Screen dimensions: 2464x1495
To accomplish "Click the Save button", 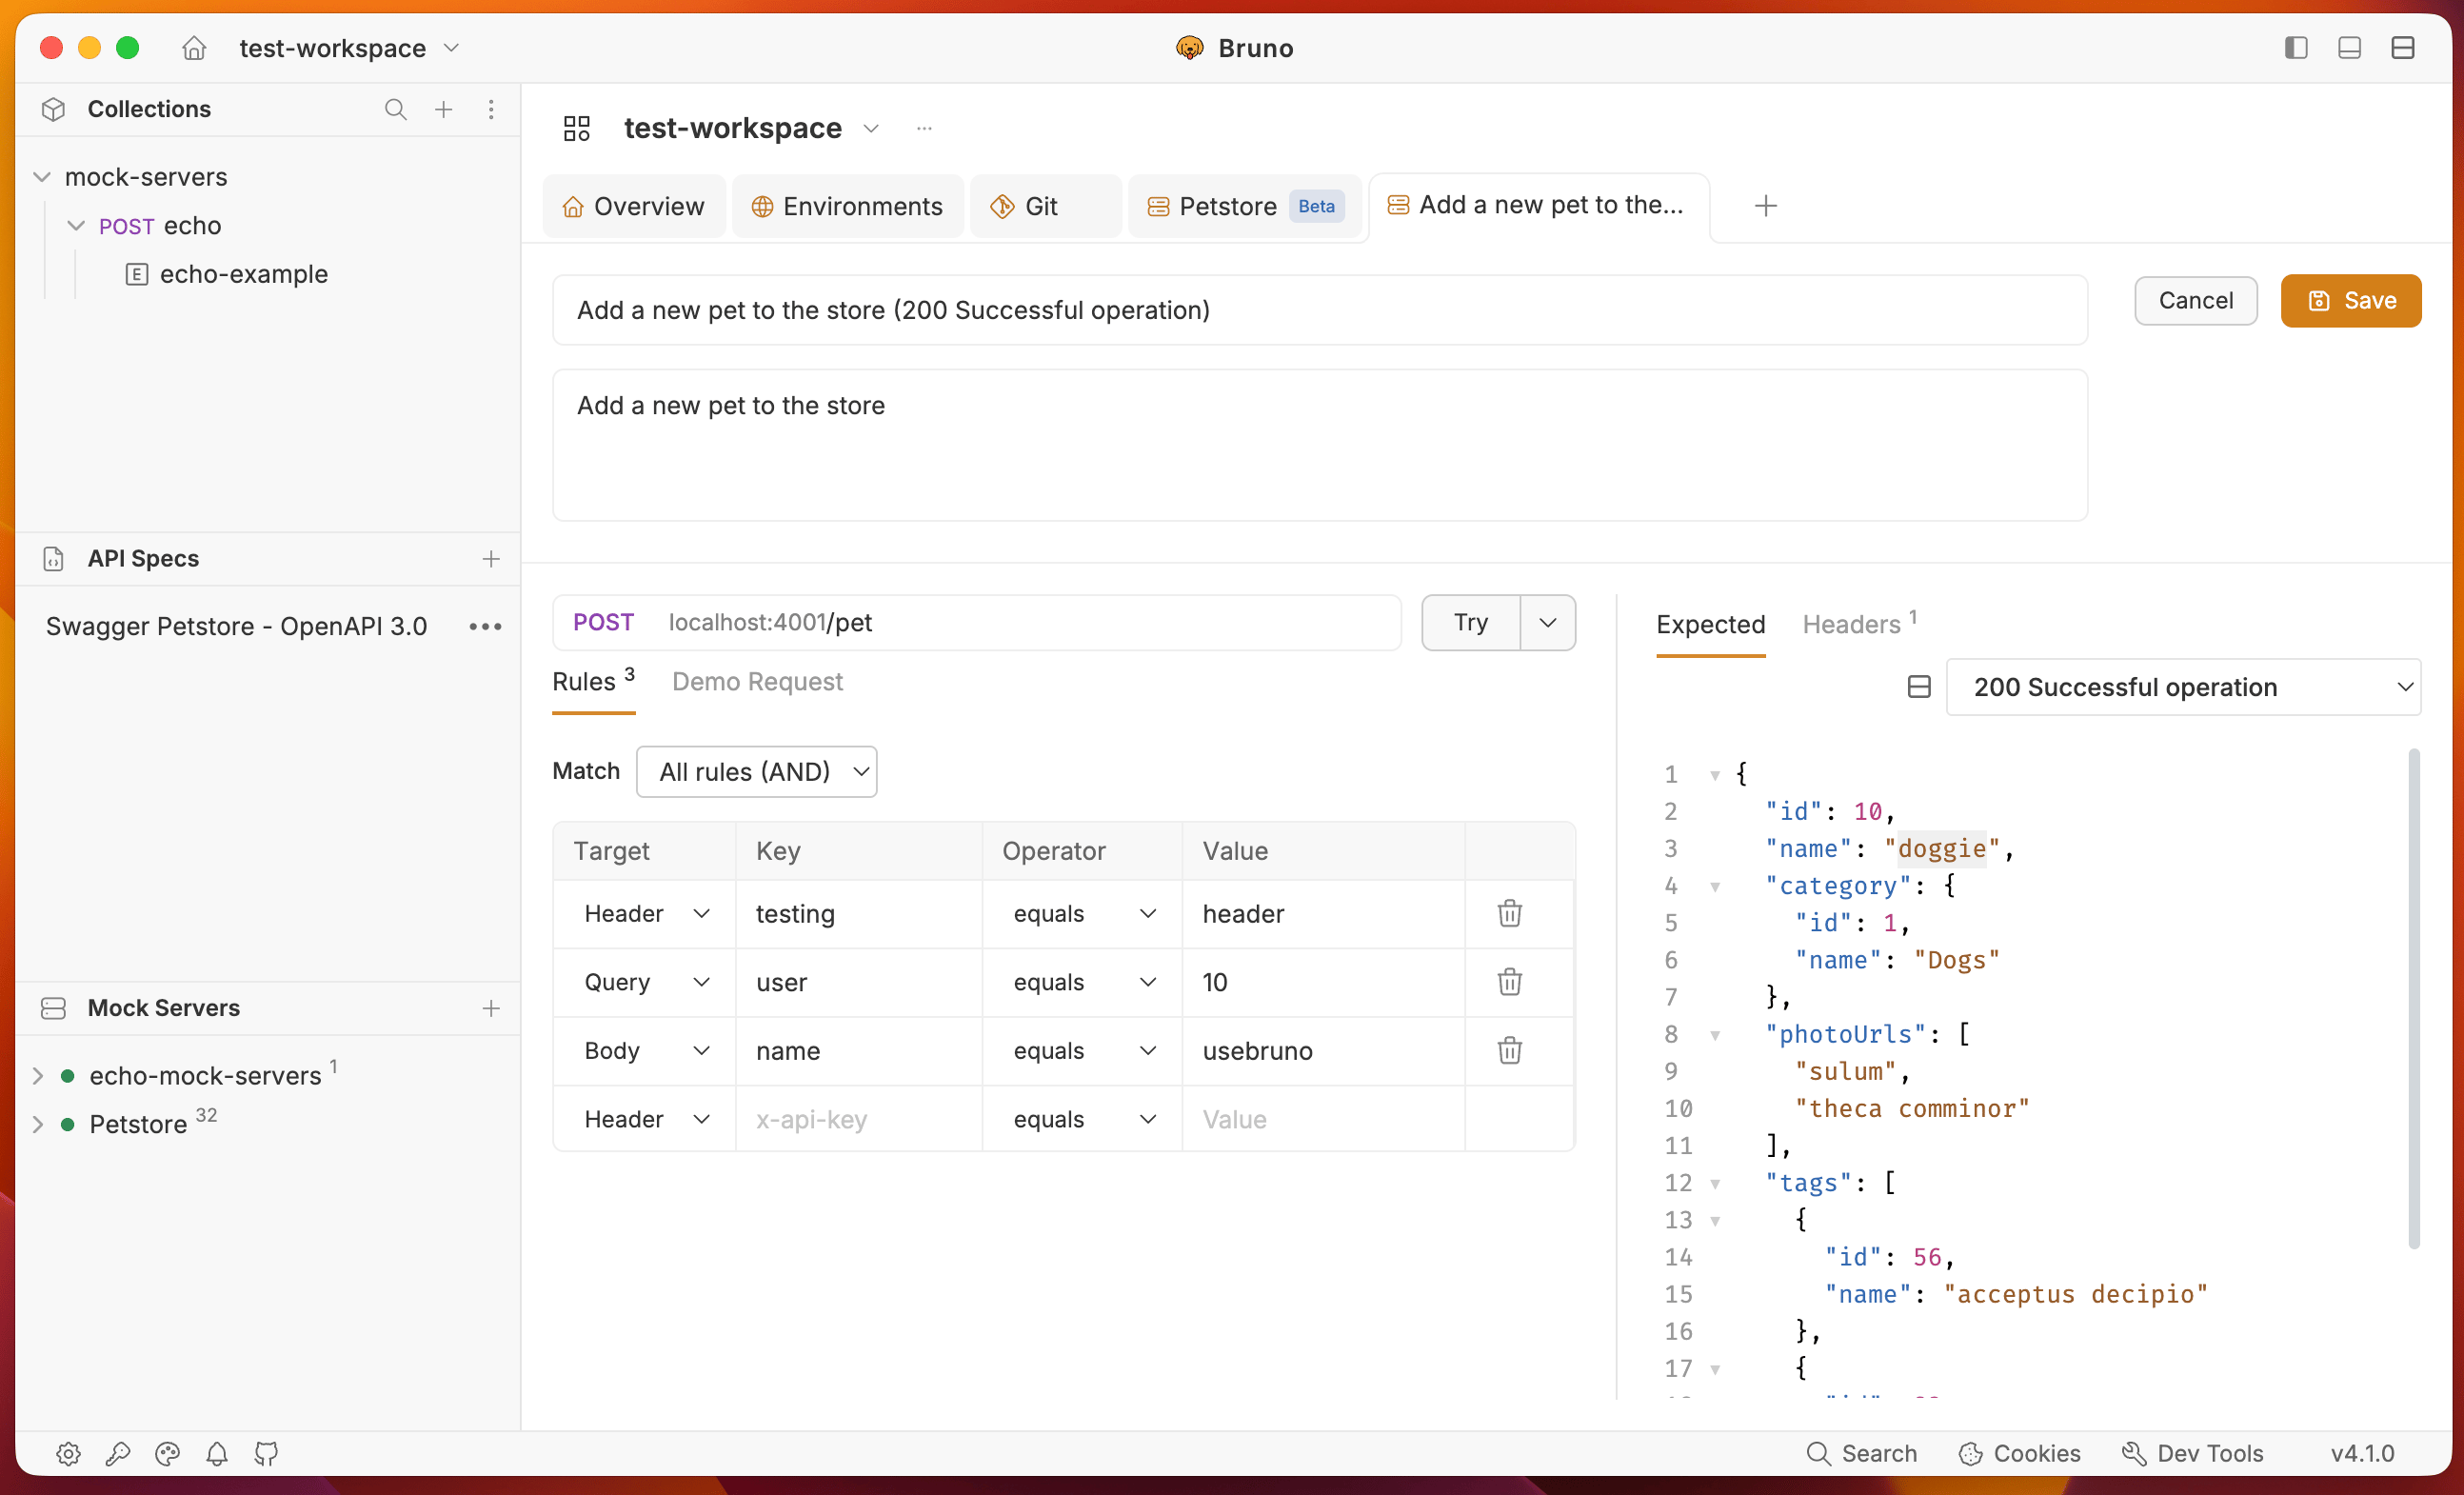I will click(x=2351, y=301).
